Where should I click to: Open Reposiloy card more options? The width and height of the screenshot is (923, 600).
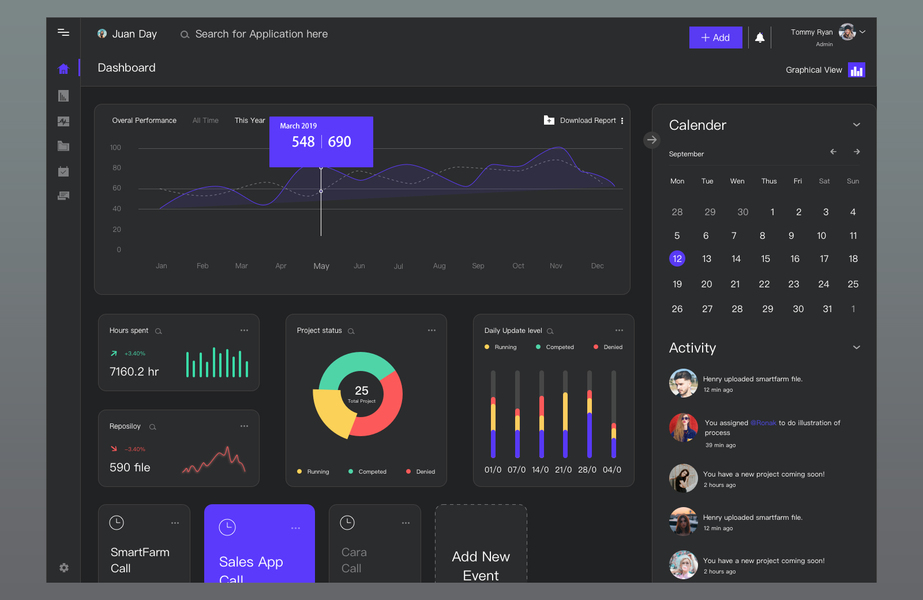point(244,426)
